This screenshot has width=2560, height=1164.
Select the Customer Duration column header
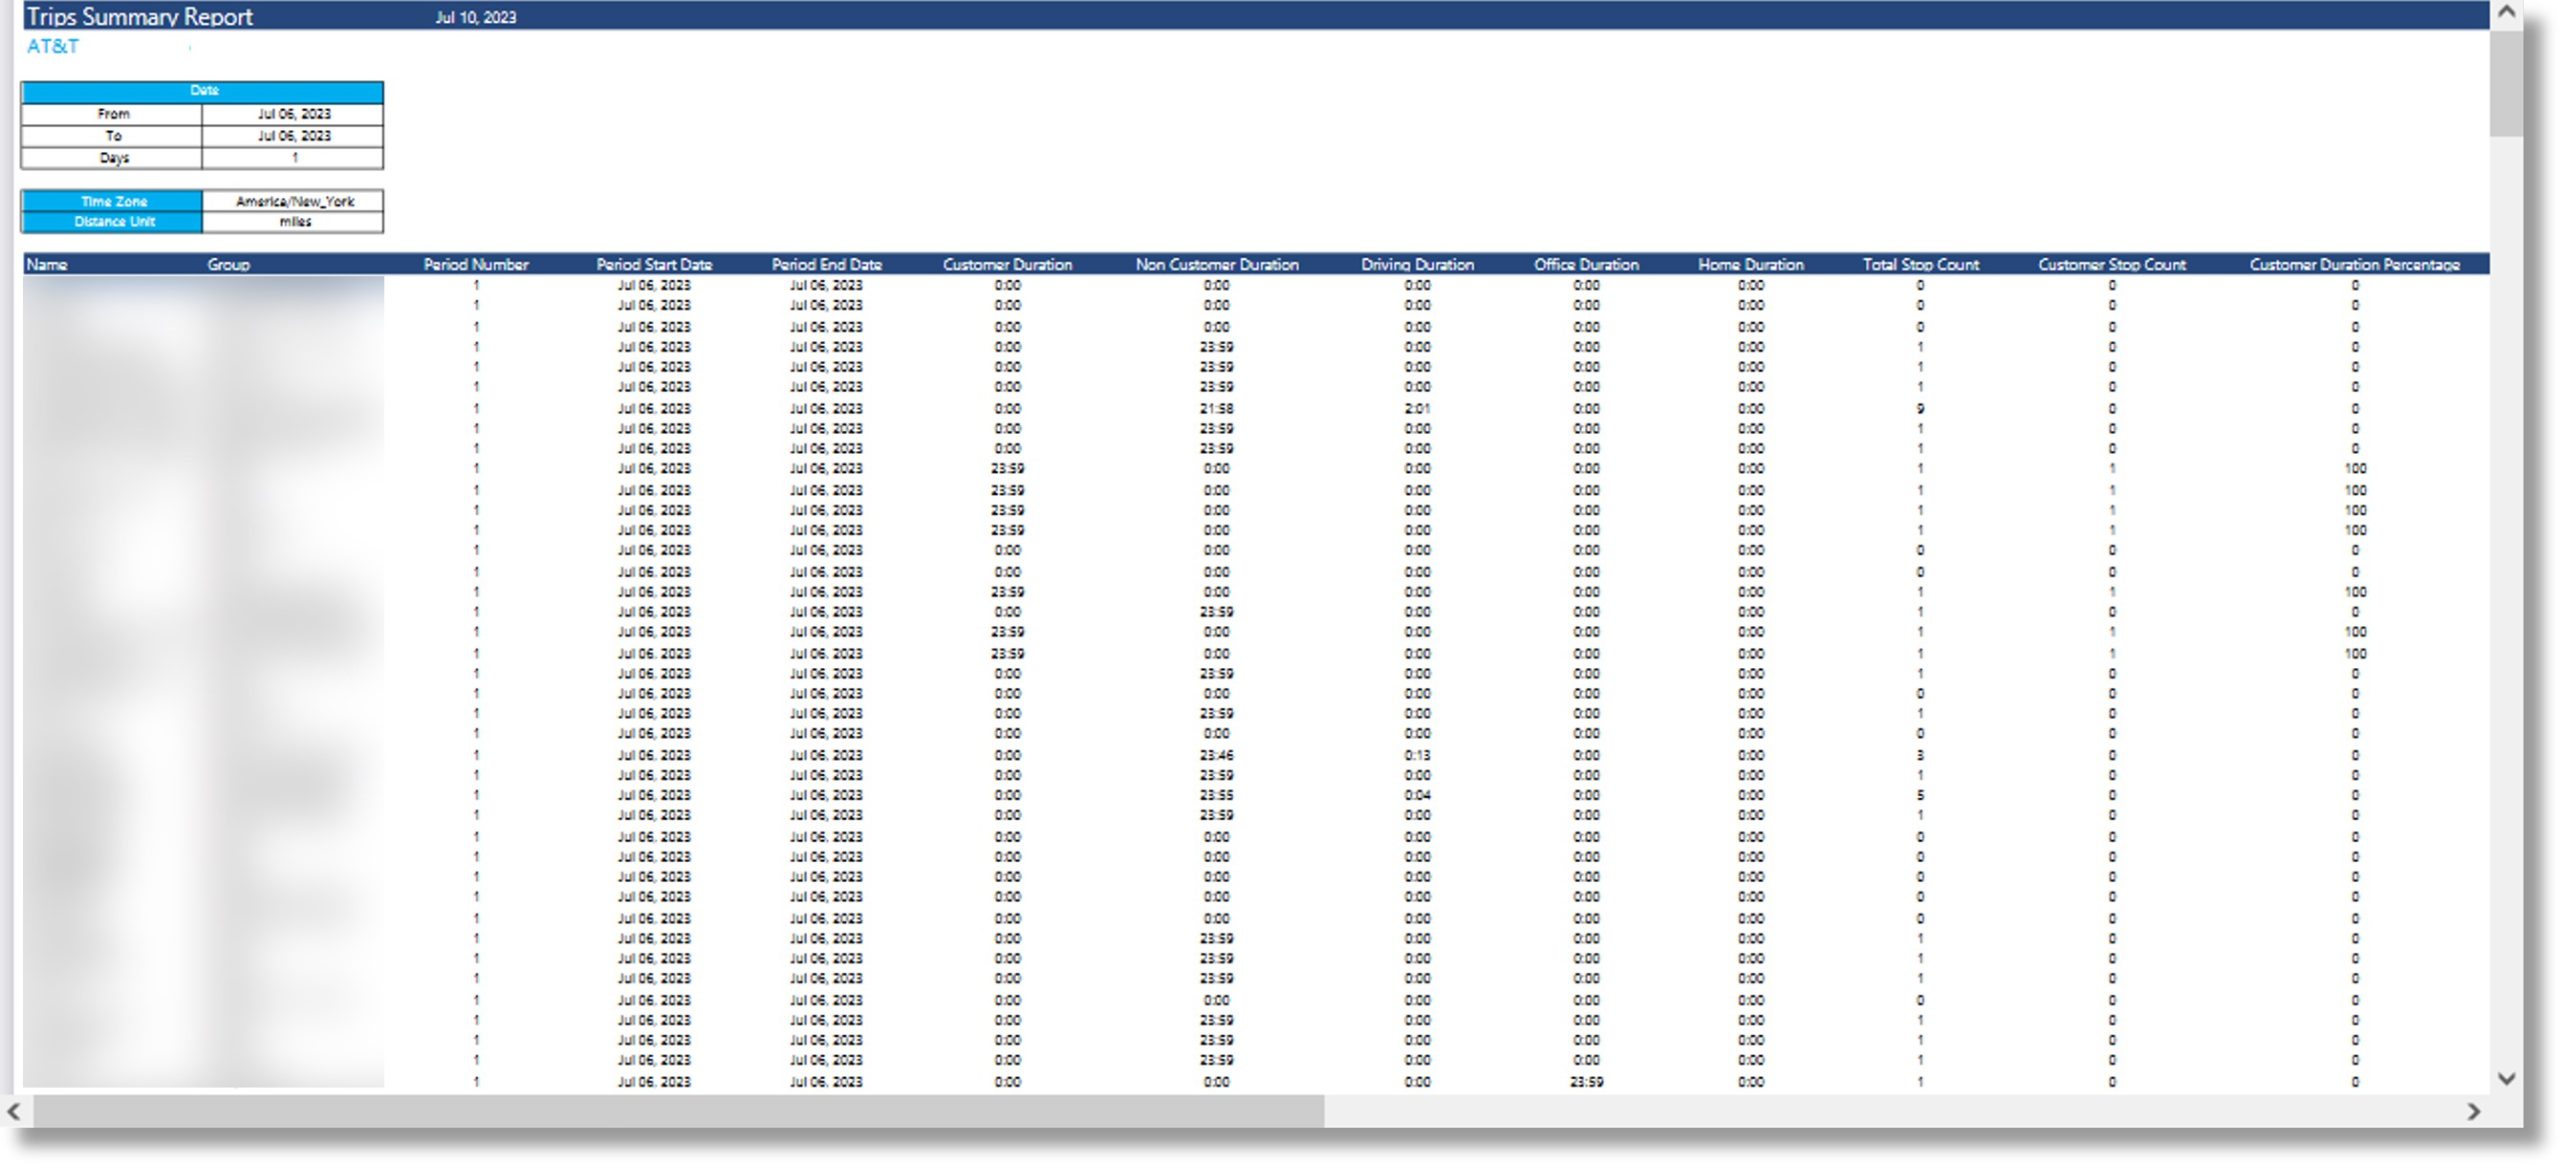pyautogui.click(x=1007, y=265)
